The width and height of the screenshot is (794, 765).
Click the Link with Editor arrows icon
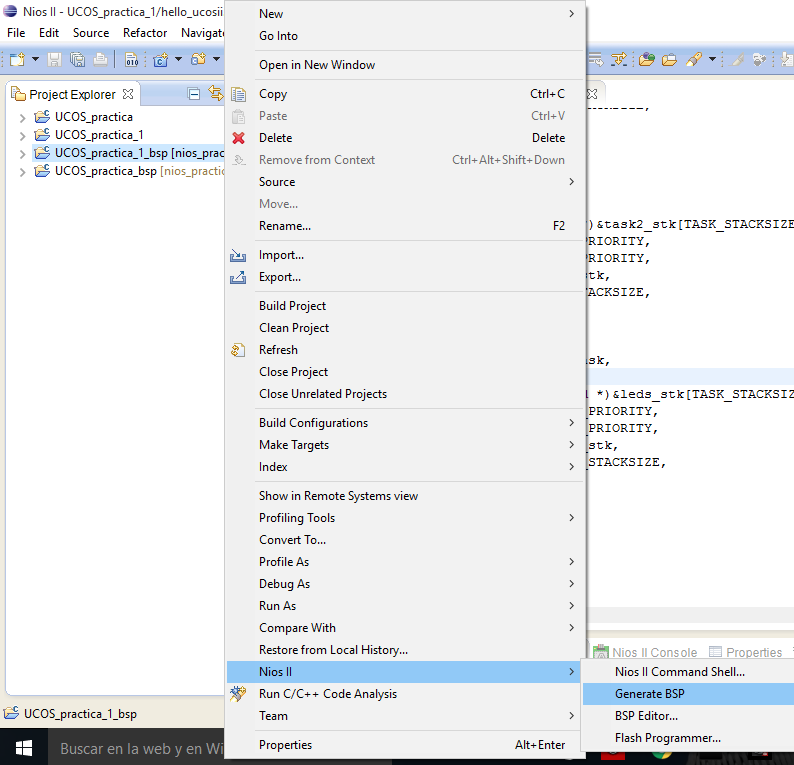click(216, 94)
